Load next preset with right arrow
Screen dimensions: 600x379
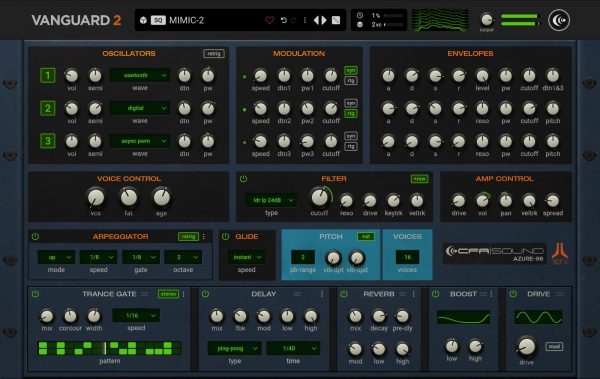(324, 20)
